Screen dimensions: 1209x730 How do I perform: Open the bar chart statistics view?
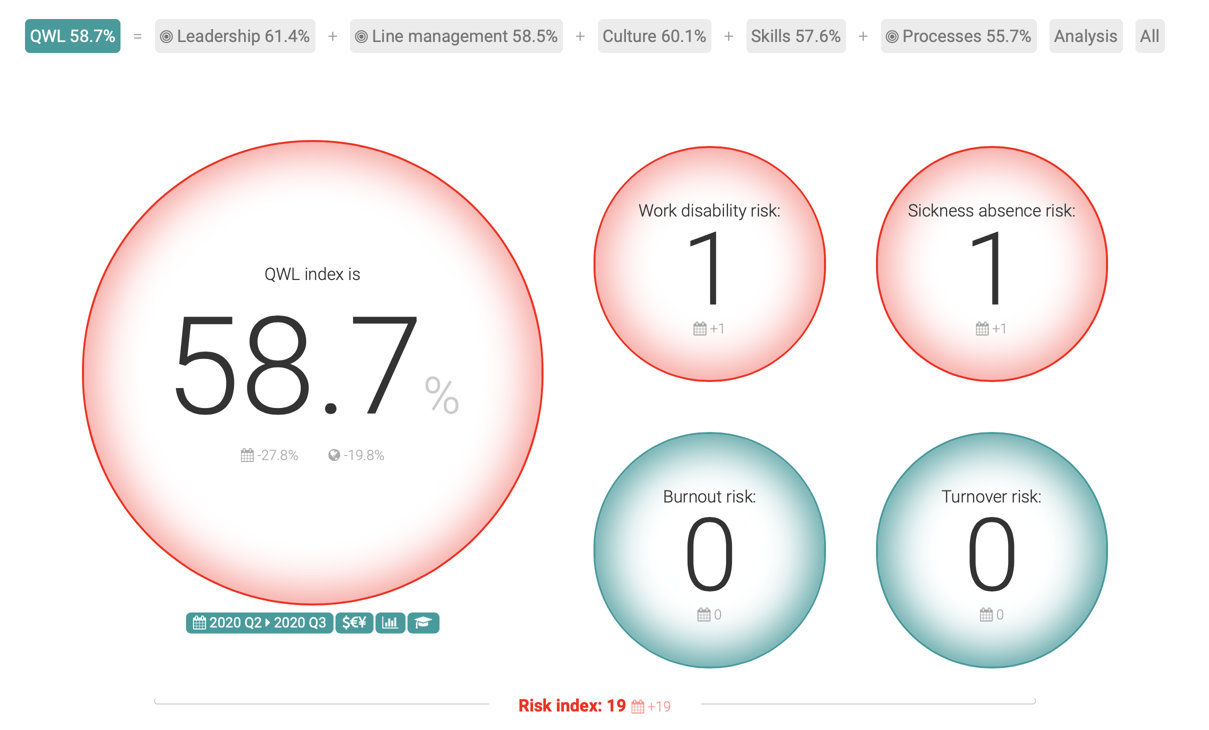point(390,622)
